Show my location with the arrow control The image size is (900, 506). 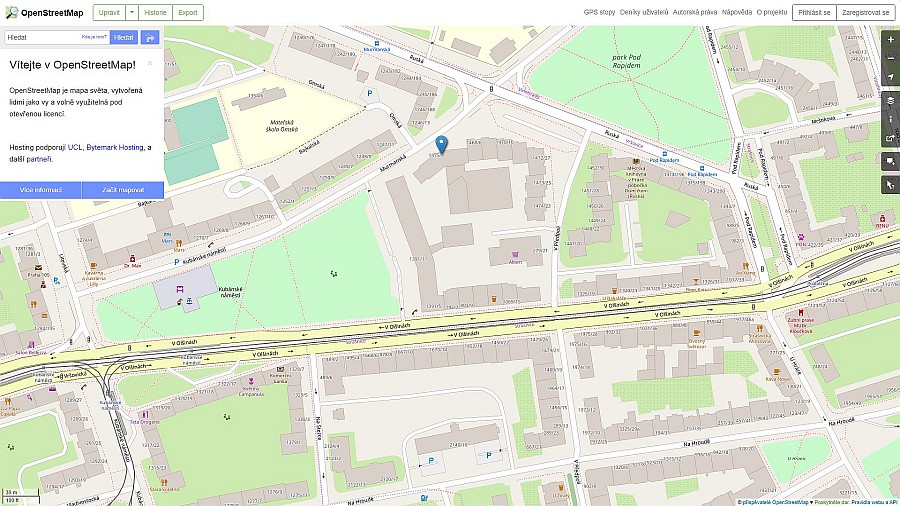pos(890,77)
